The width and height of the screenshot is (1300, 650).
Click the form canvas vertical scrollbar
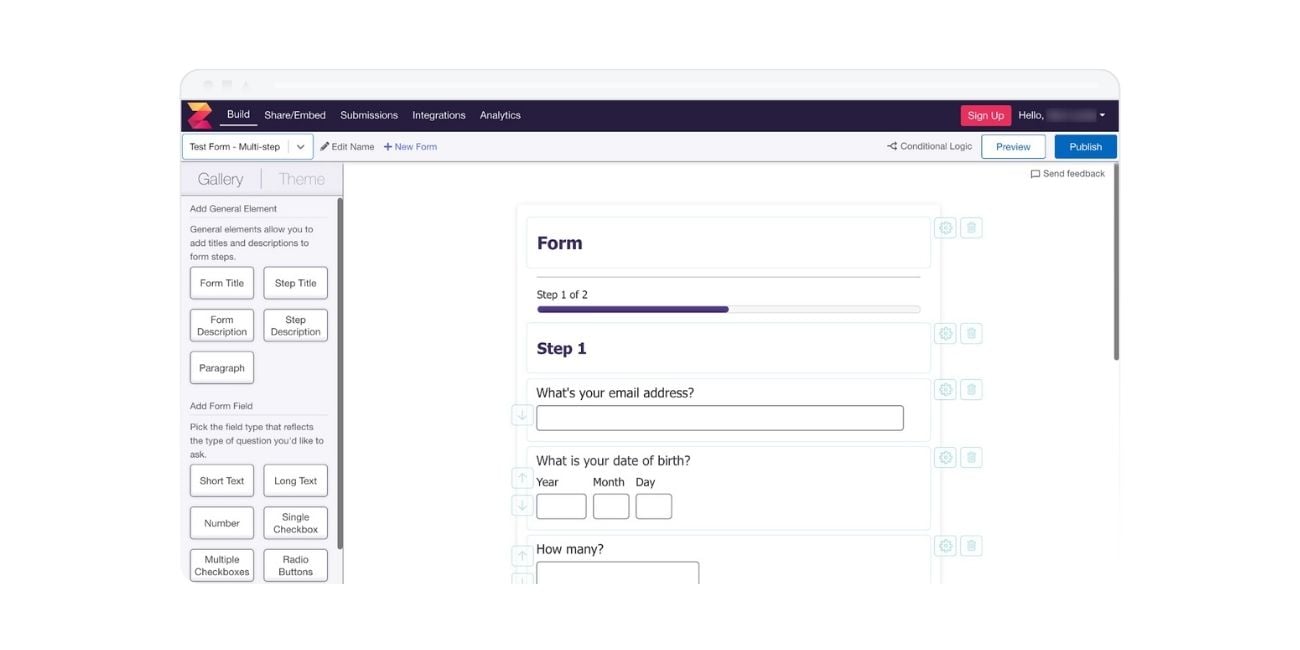tap(1116, 262)
